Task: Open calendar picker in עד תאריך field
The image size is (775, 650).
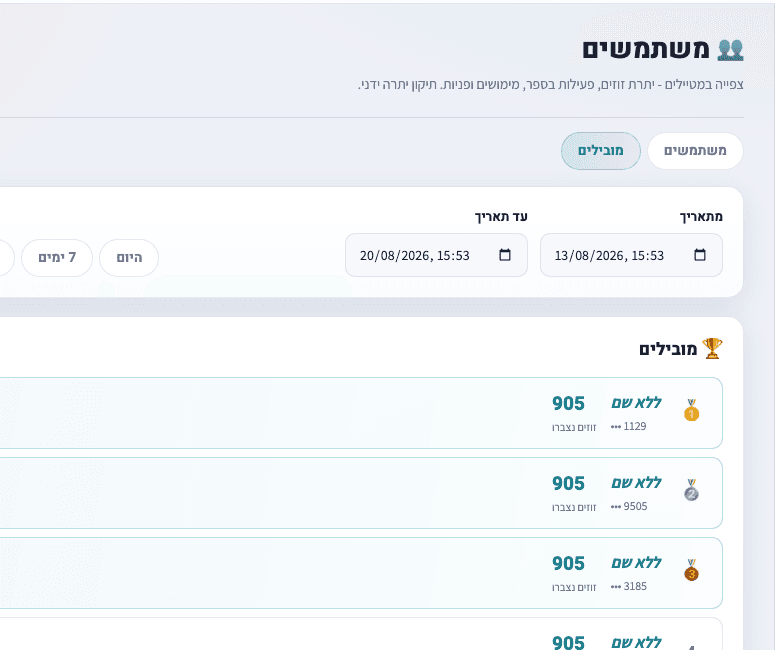Action: pos(505,255)
